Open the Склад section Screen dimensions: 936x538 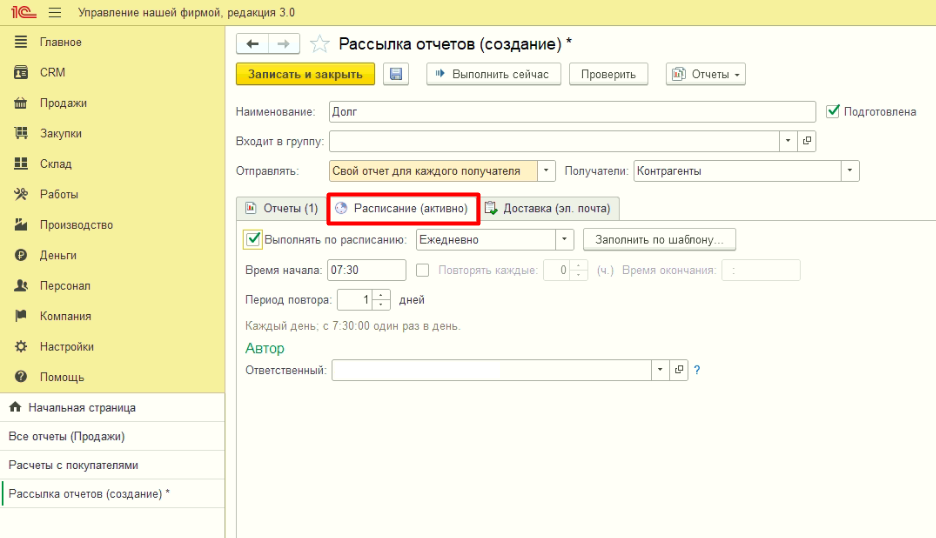[x=56, y=164]
